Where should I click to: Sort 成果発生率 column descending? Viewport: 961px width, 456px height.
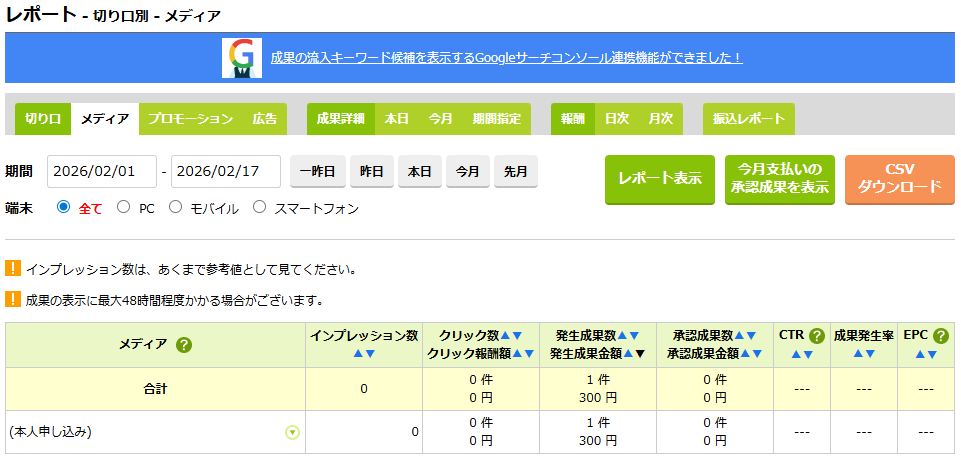(870, 354)
